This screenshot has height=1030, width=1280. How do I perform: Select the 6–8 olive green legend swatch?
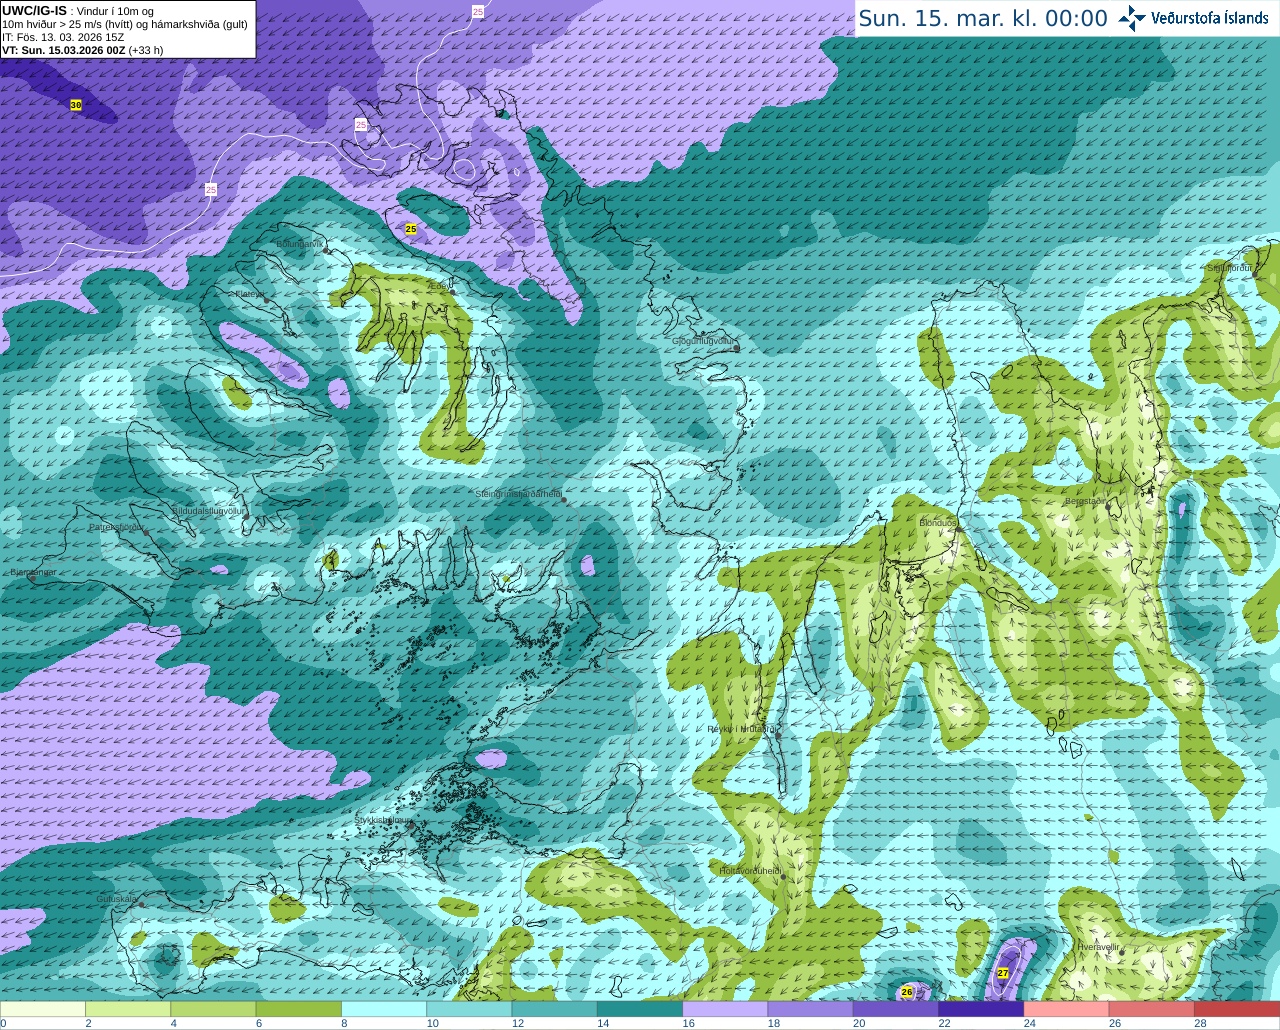pyautogui.click(x=298, y=1009)
